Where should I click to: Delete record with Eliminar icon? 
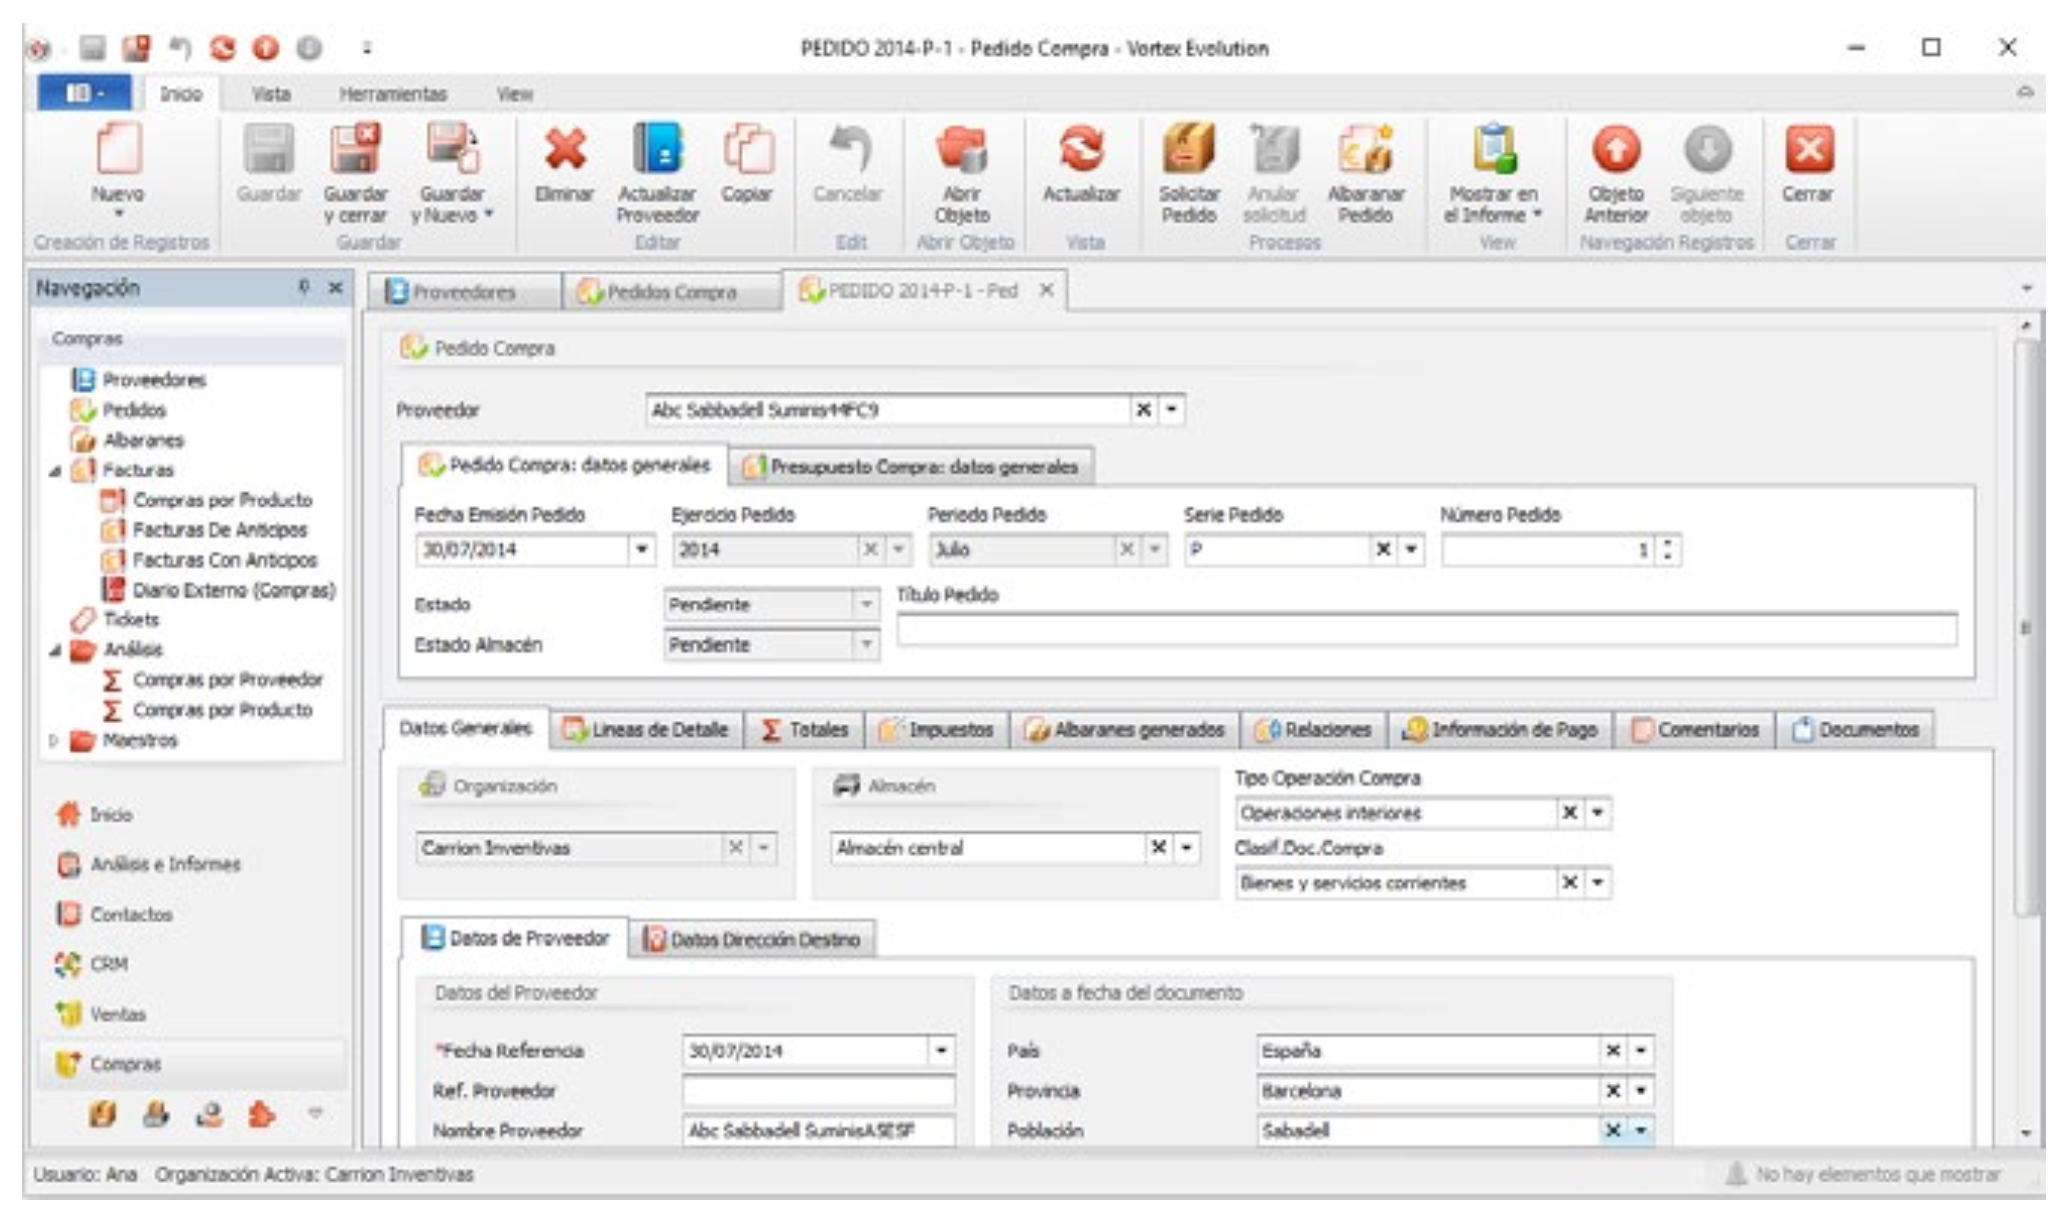tap(565, 148)
